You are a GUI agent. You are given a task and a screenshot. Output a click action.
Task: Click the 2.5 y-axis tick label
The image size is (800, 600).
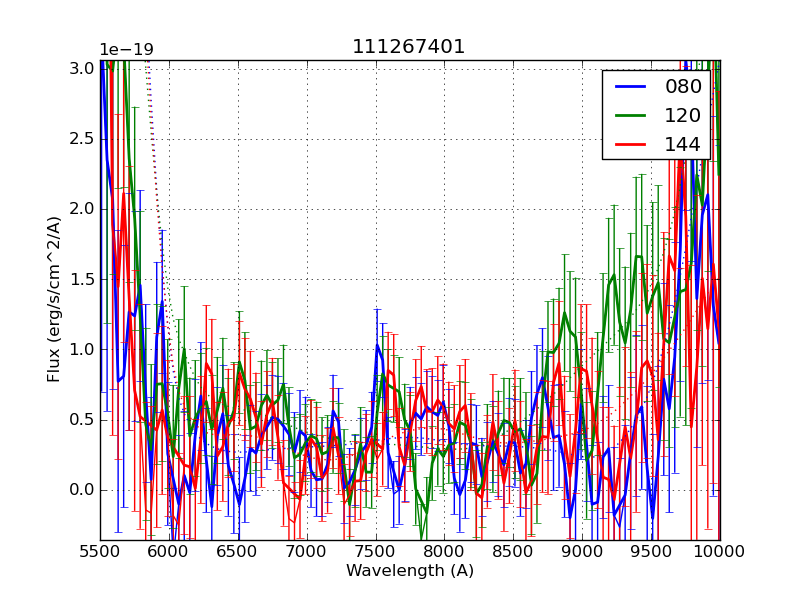[82, 138]
